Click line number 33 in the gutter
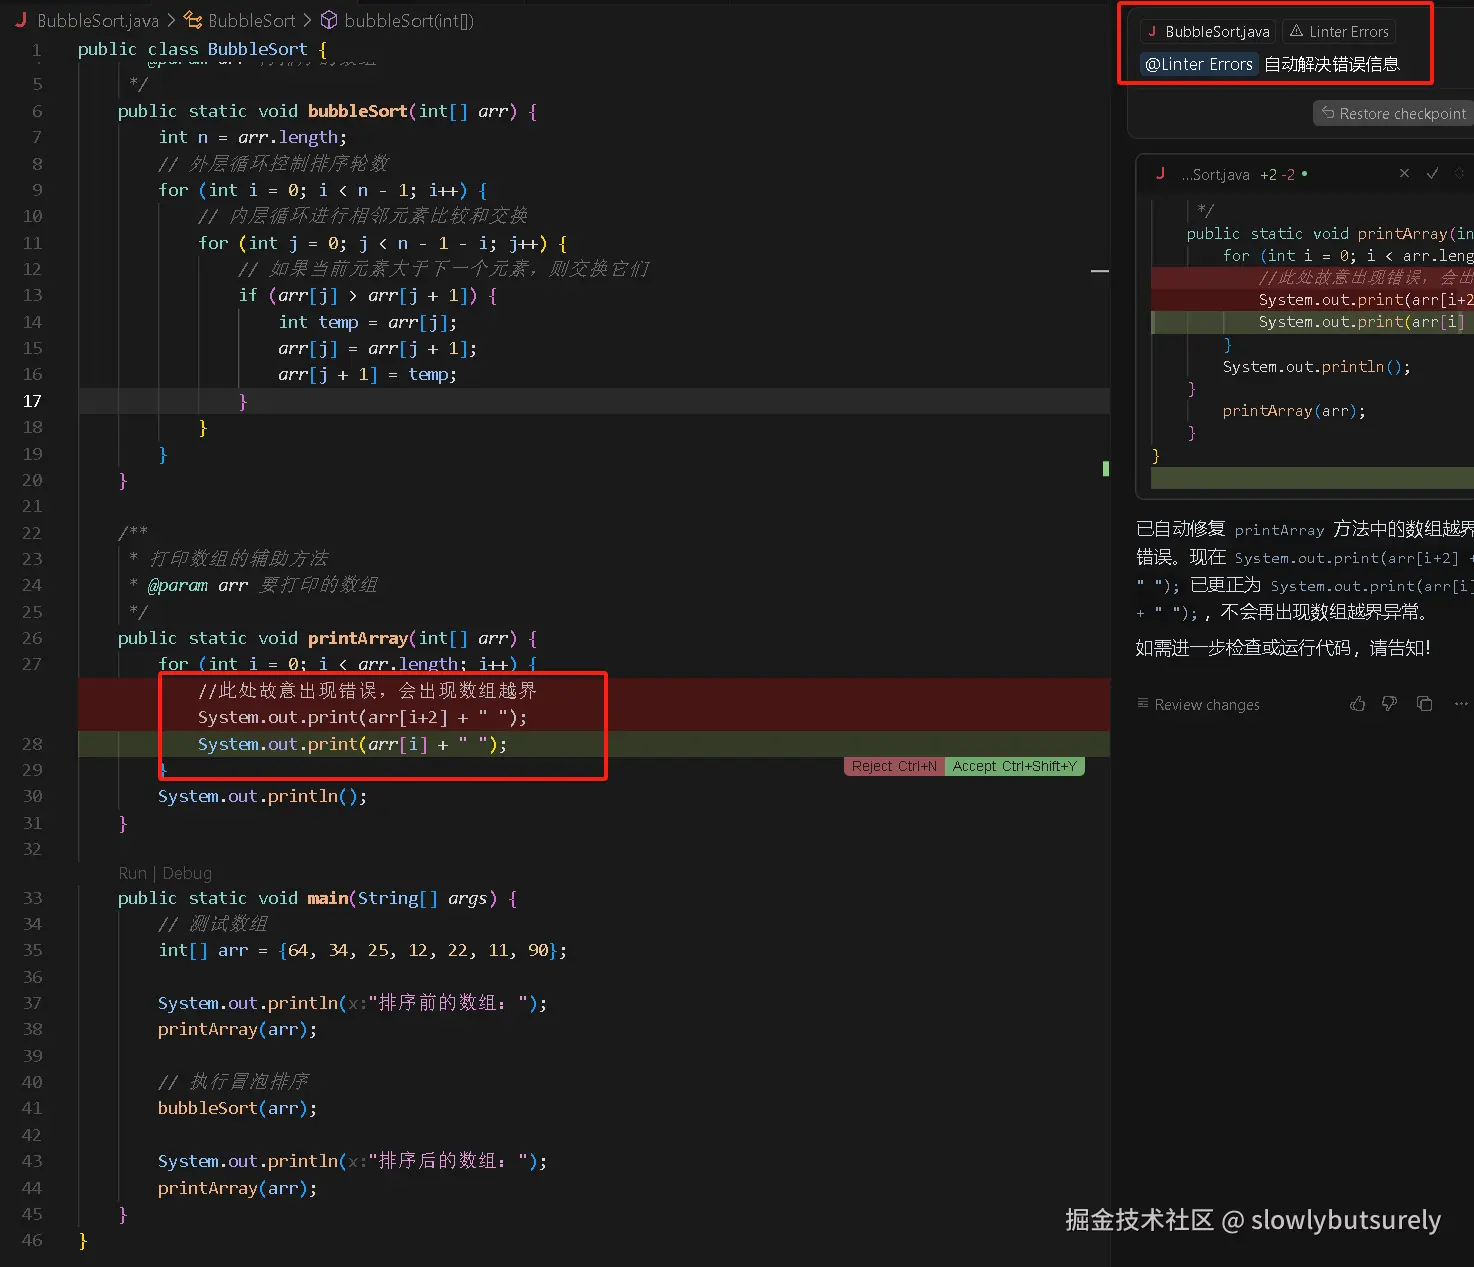Image resolution: width=1474 pixels, height=1267 pixels. [32, 898]
